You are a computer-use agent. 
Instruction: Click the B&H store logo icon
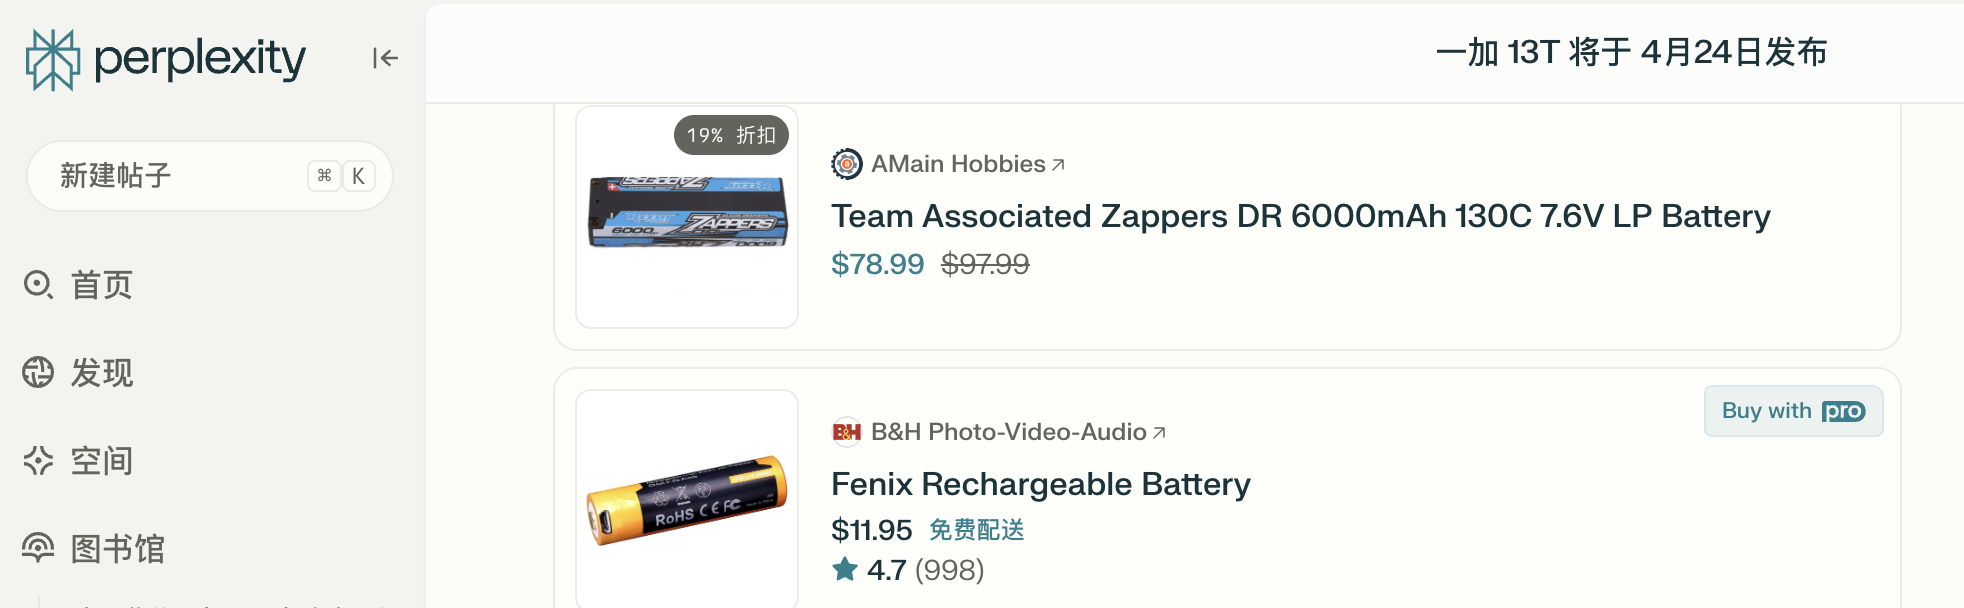pos(847,432)
